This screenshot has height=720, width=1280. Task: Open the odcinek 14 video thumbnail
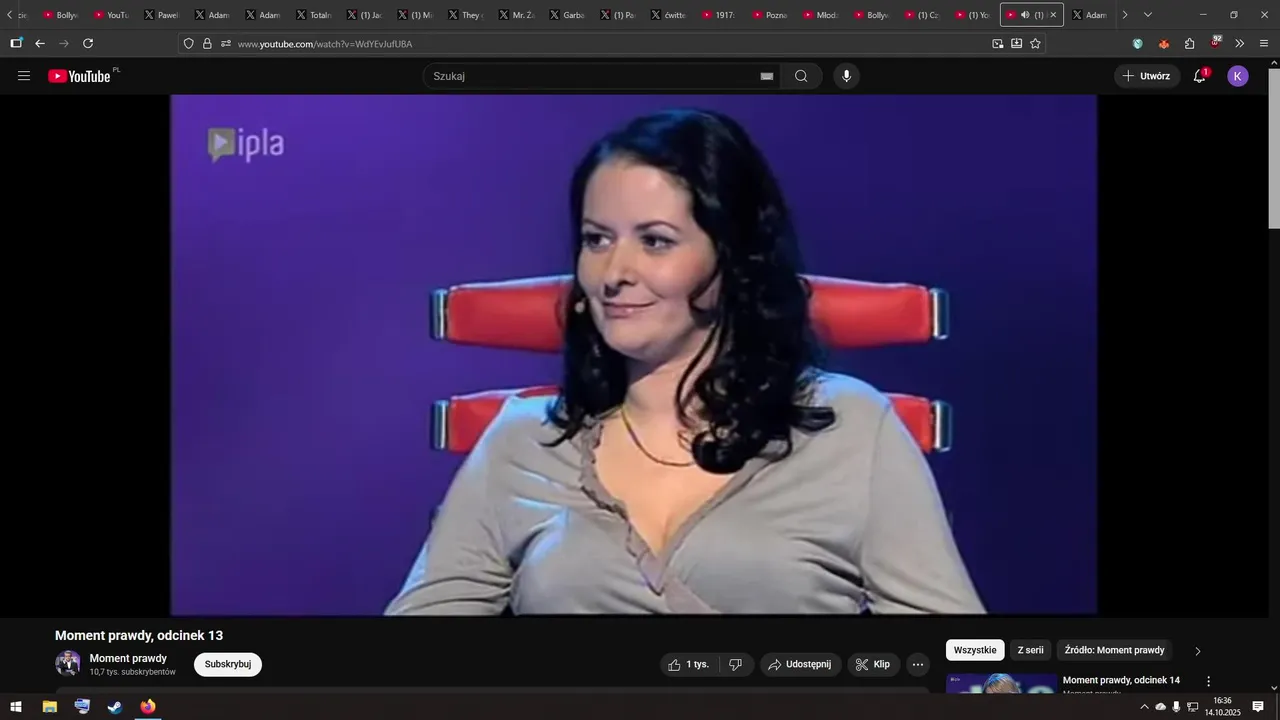[1001, 683]
